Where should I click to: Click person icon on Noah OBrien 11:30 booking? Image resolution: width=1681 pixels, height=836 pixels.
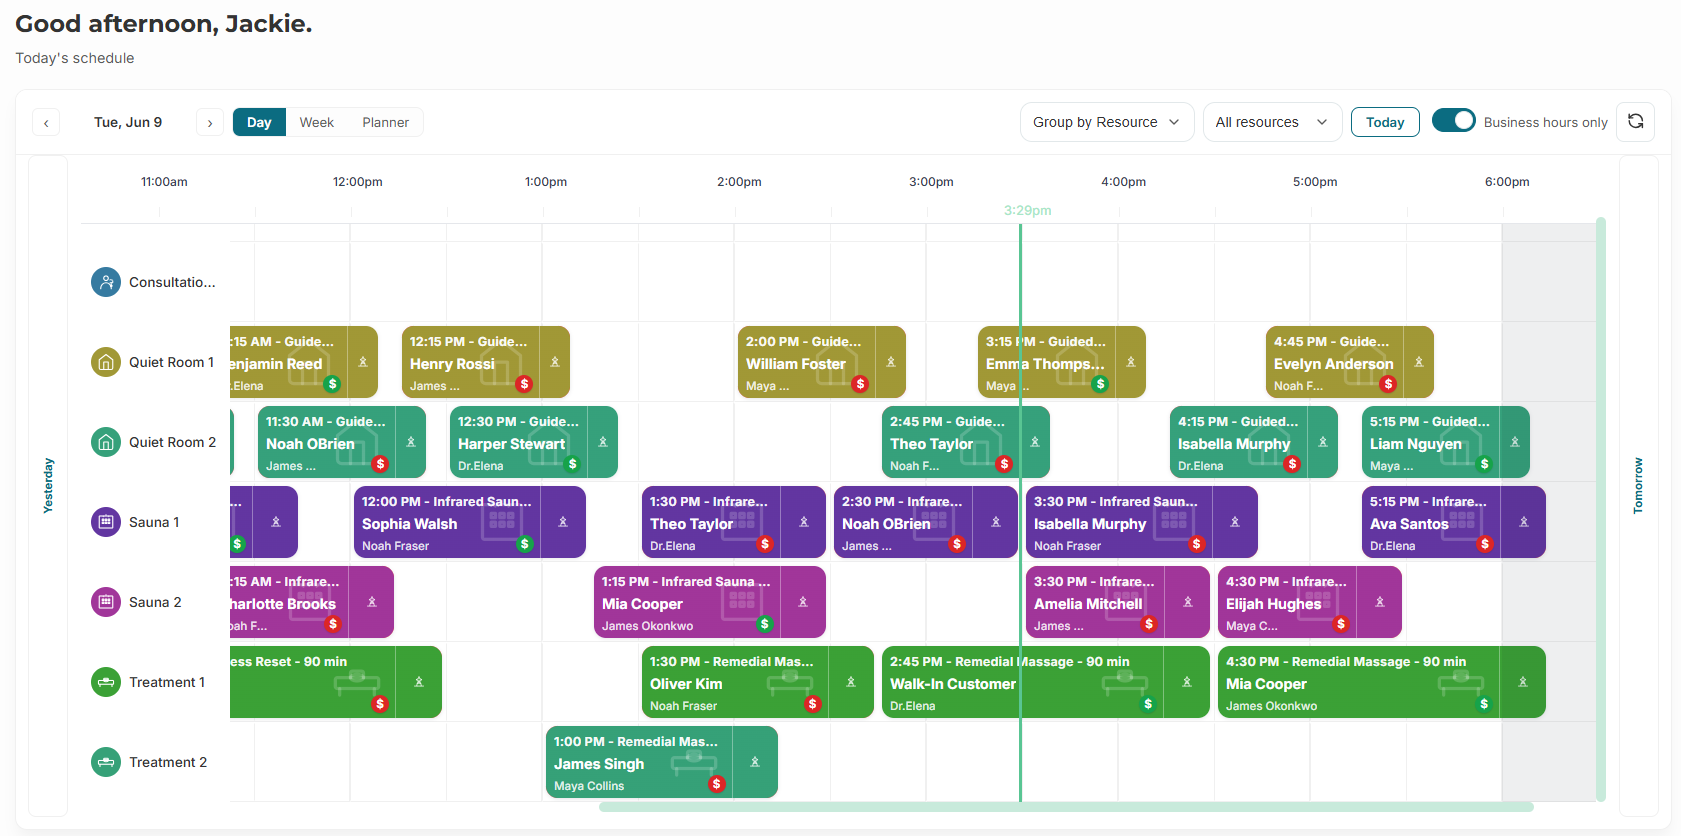click(x=411, y=442)
